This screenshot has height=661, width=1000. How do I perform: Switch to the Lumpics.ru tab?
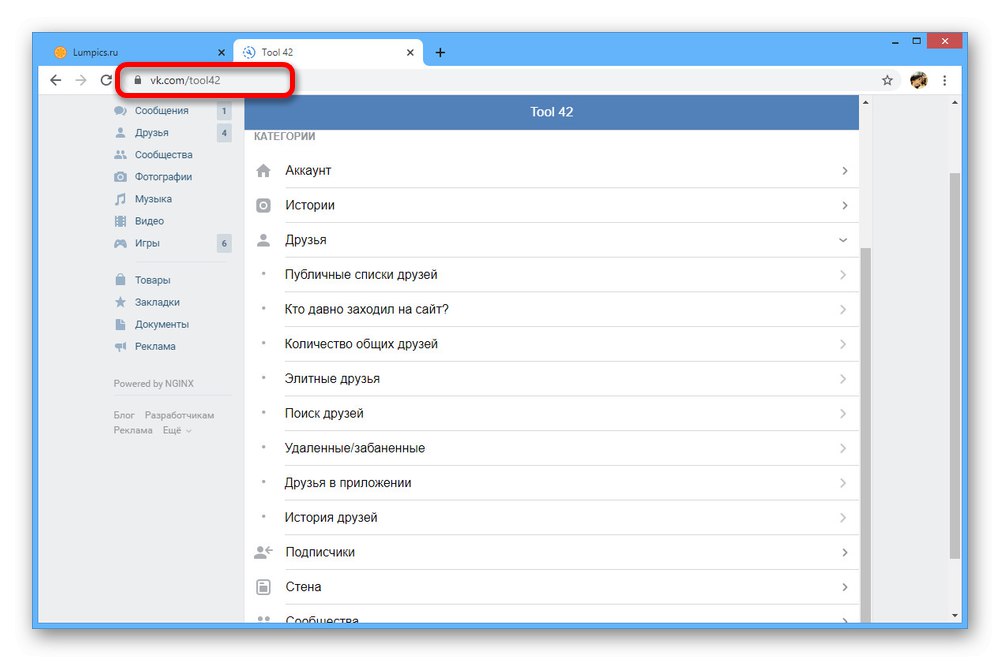(x=139, y=52)
